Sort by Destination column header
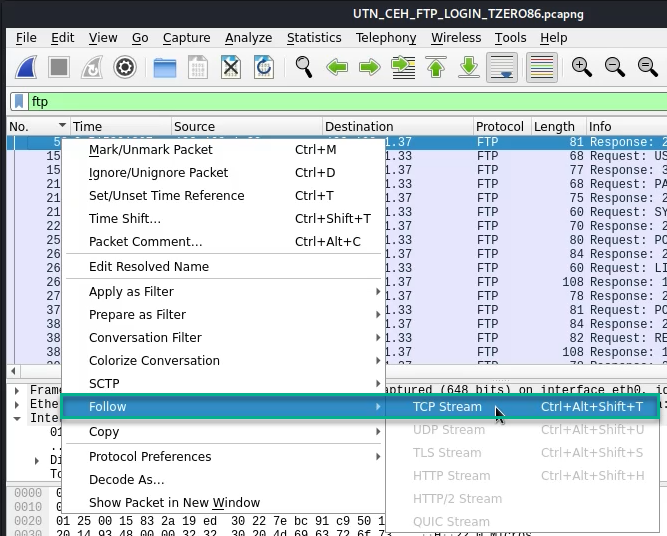Viewport: 667px width, 536px height. (398, 127)
